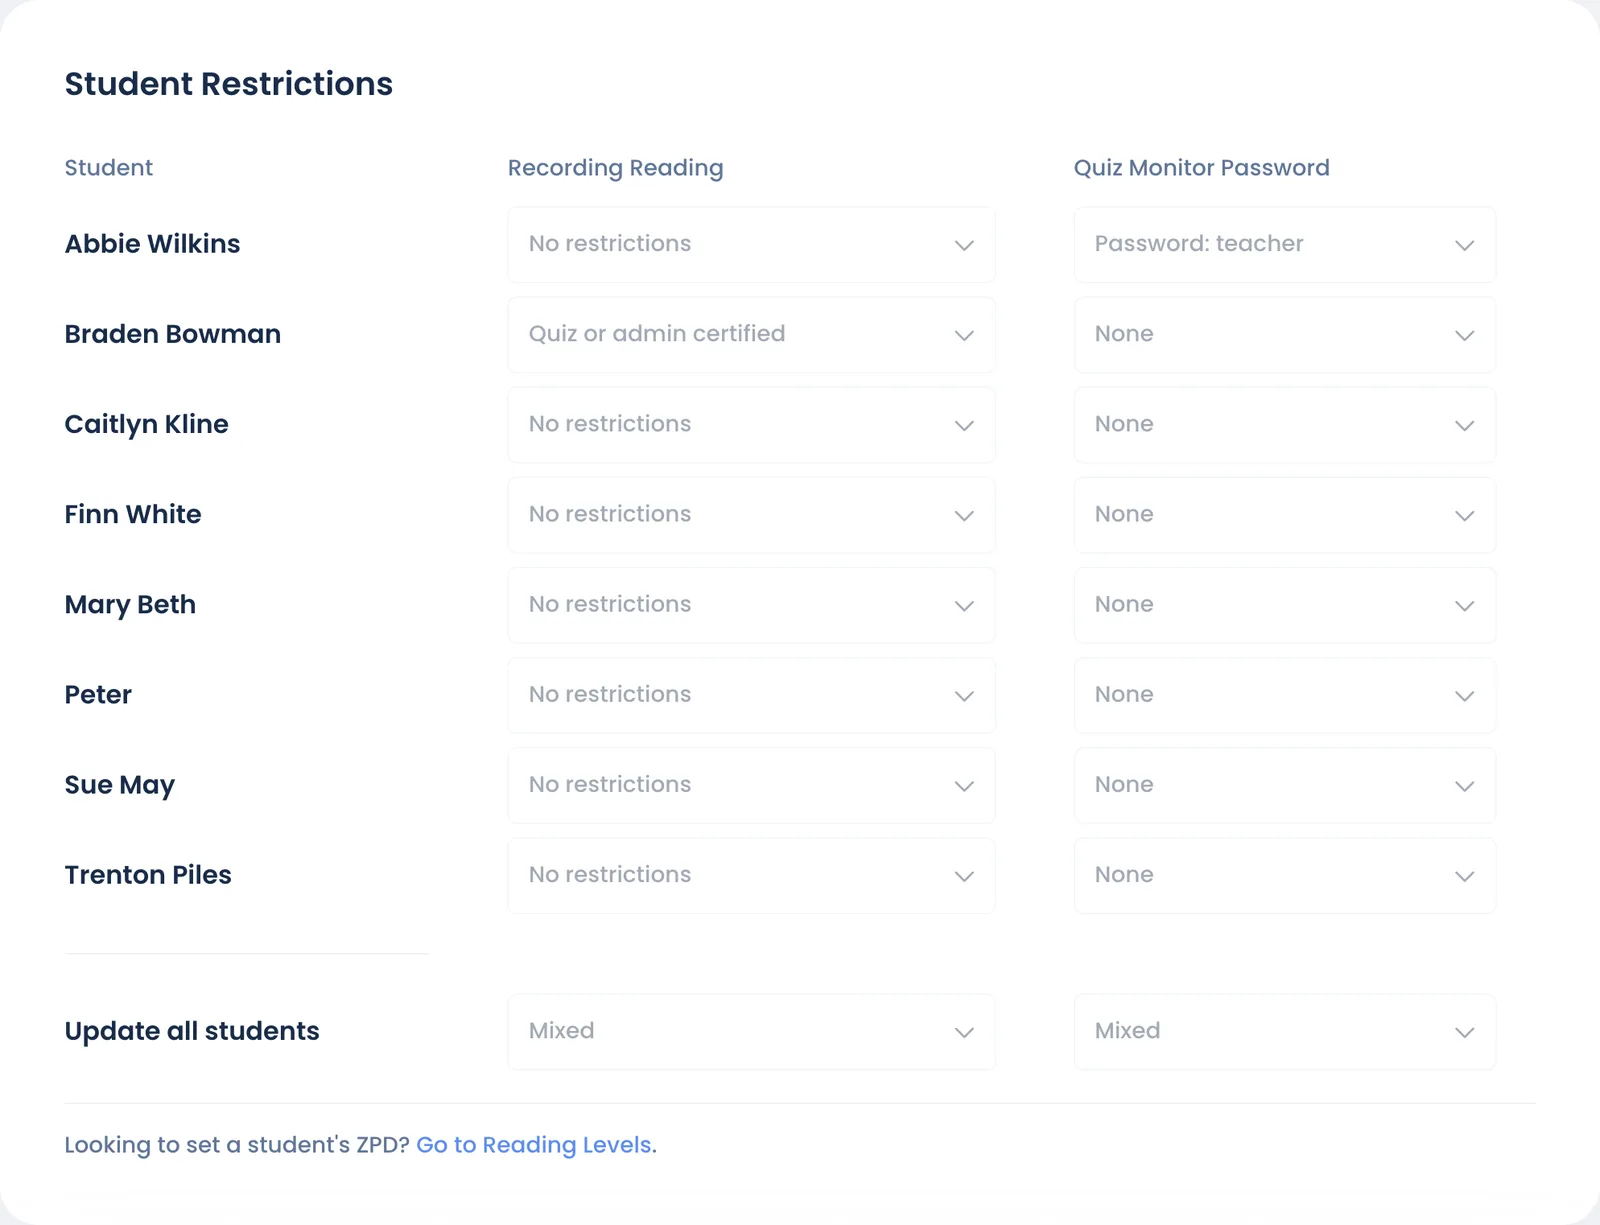Image resolution: width=1600 pixels, height=1225 pixels.
Task: Open the Update all students Quiz Monitor Password dropdown
Action: tap(1285, 1032)
